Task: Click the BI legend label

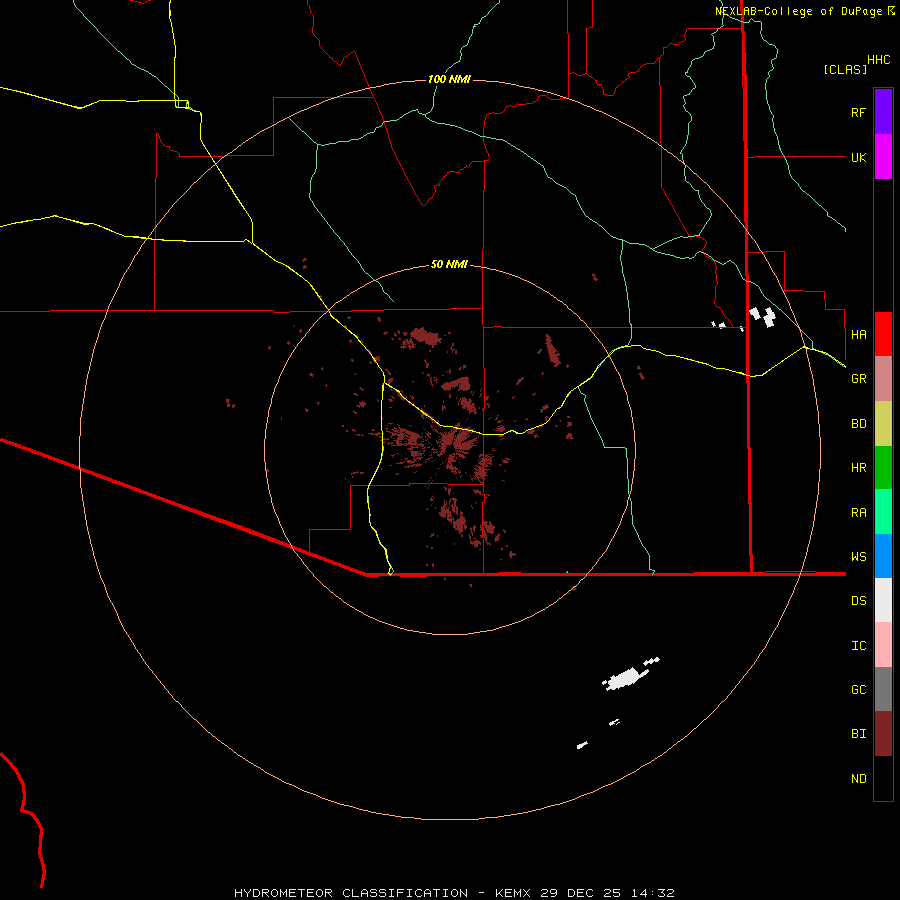Action: pyautogui.click(x=858, y=734)
